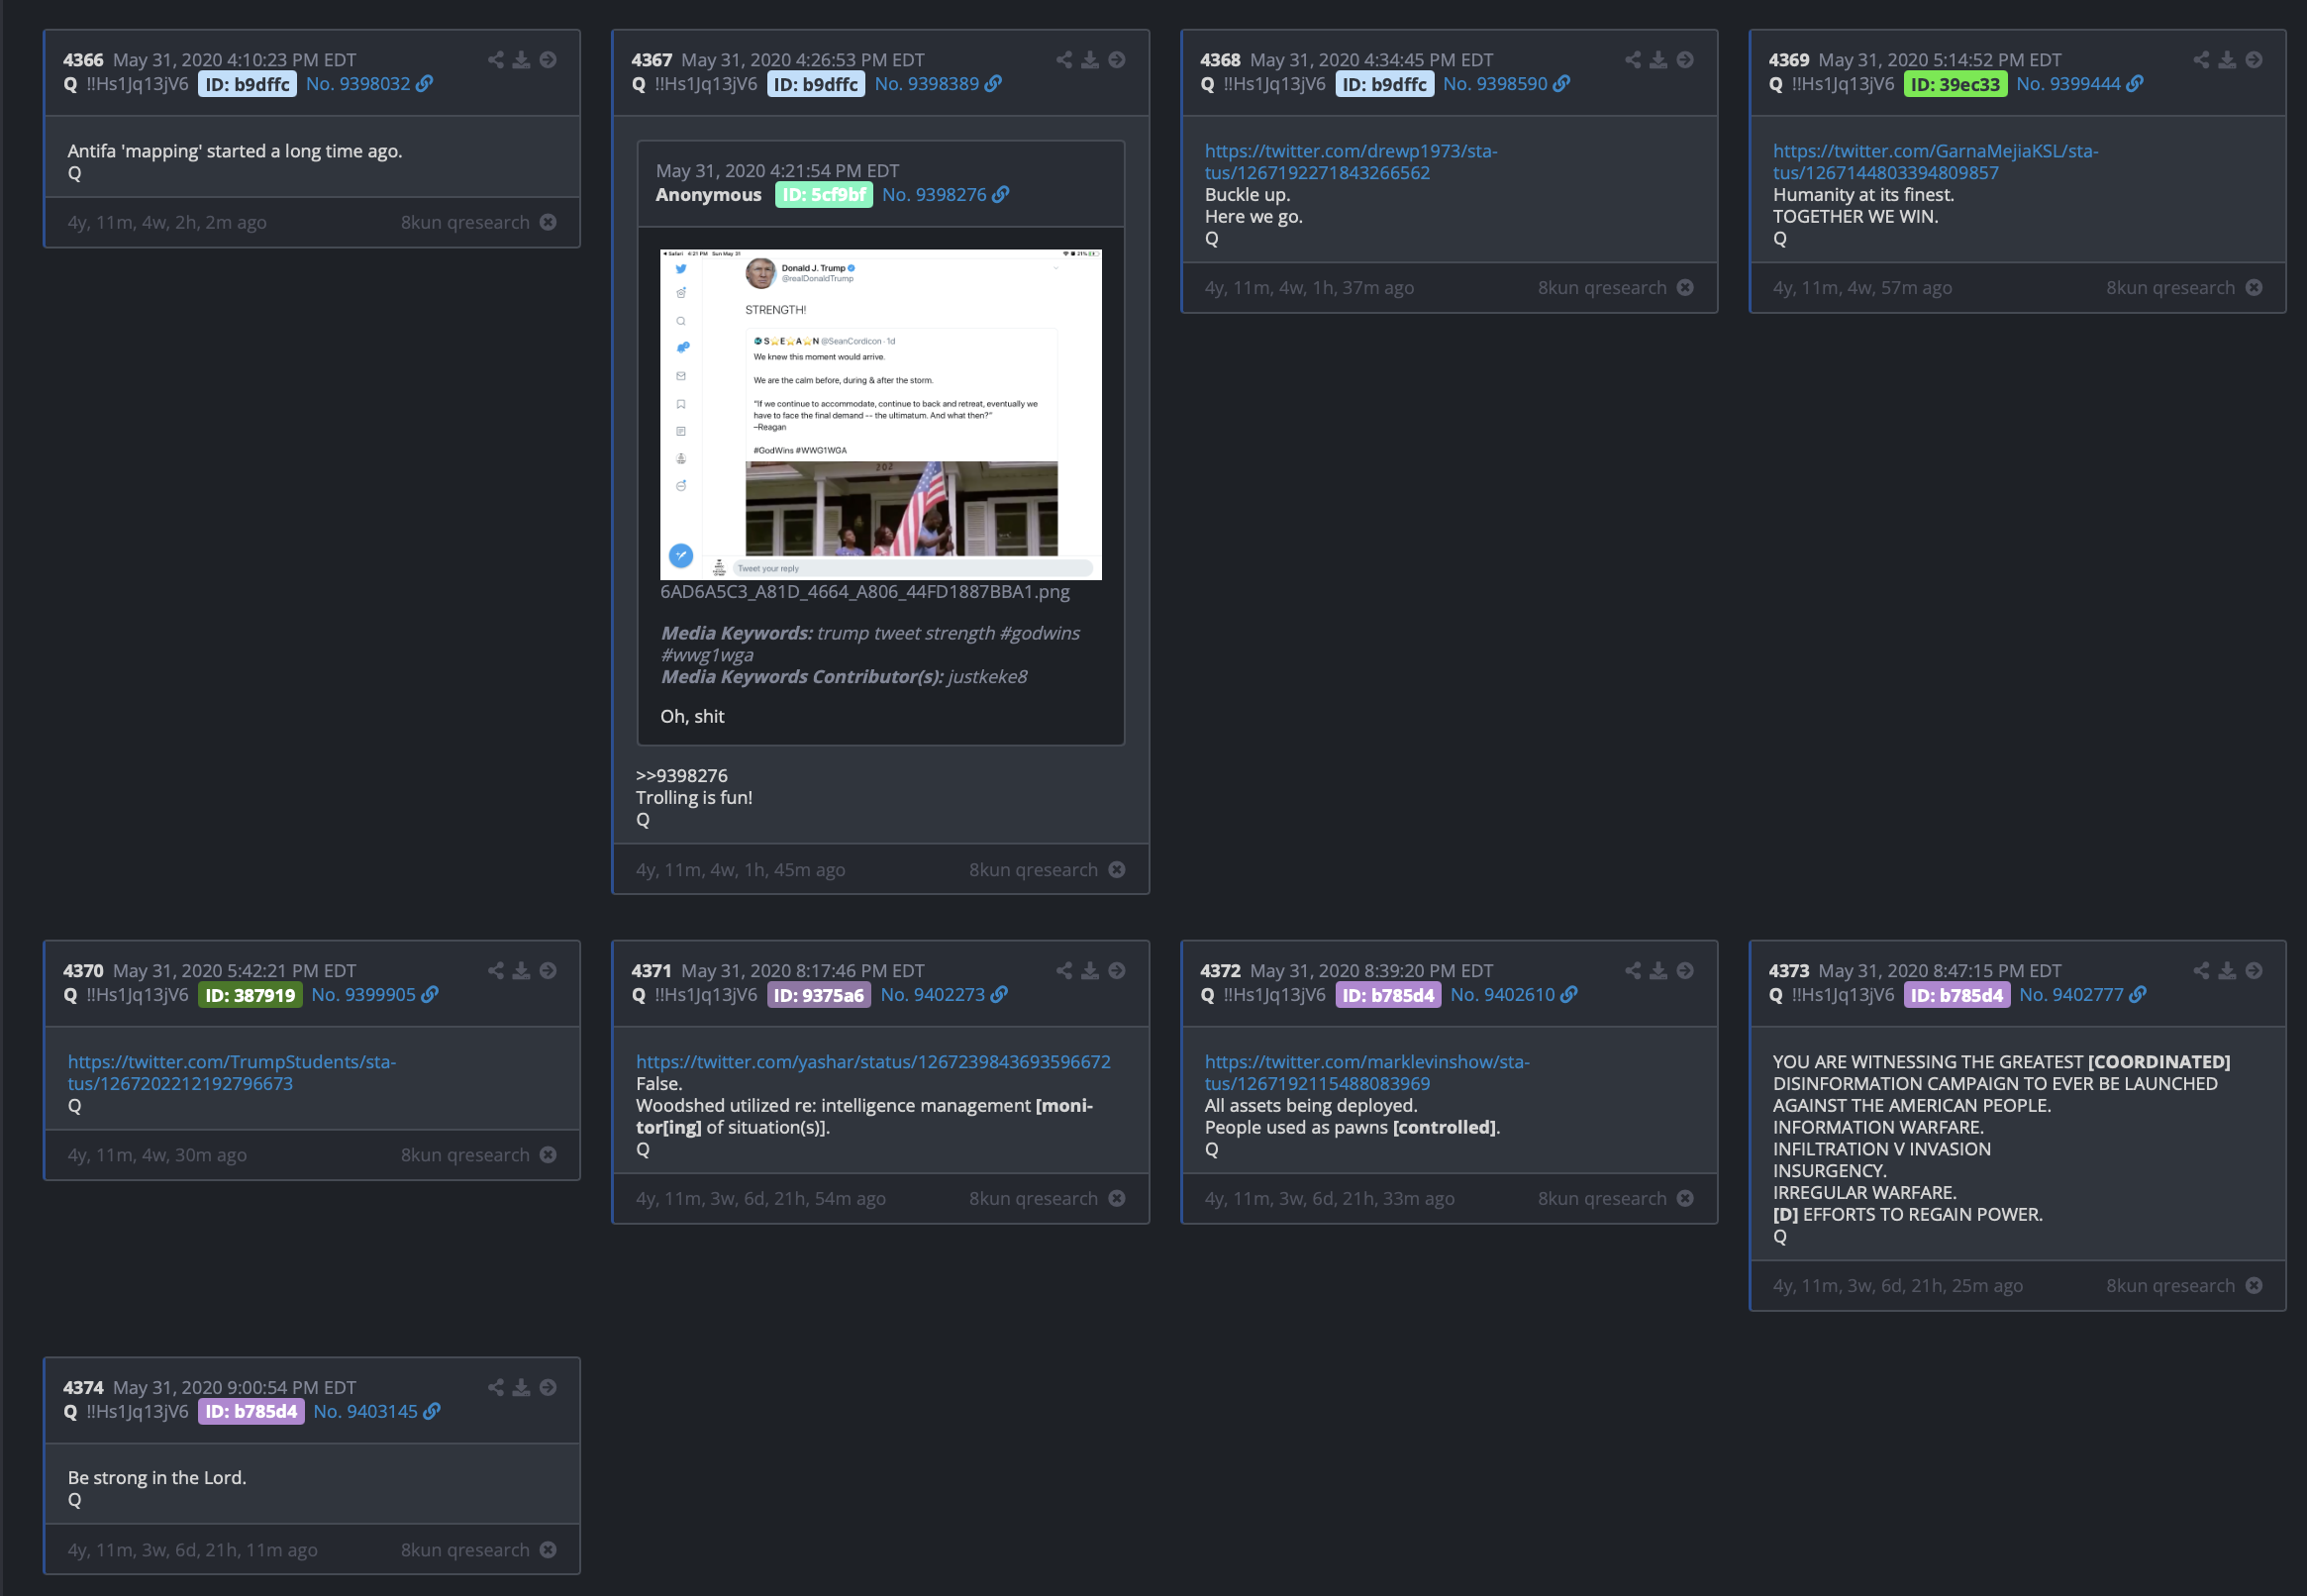Share post 4369 via share icon
The image size is (2307, 1596).
click(x=2201, y=60)
